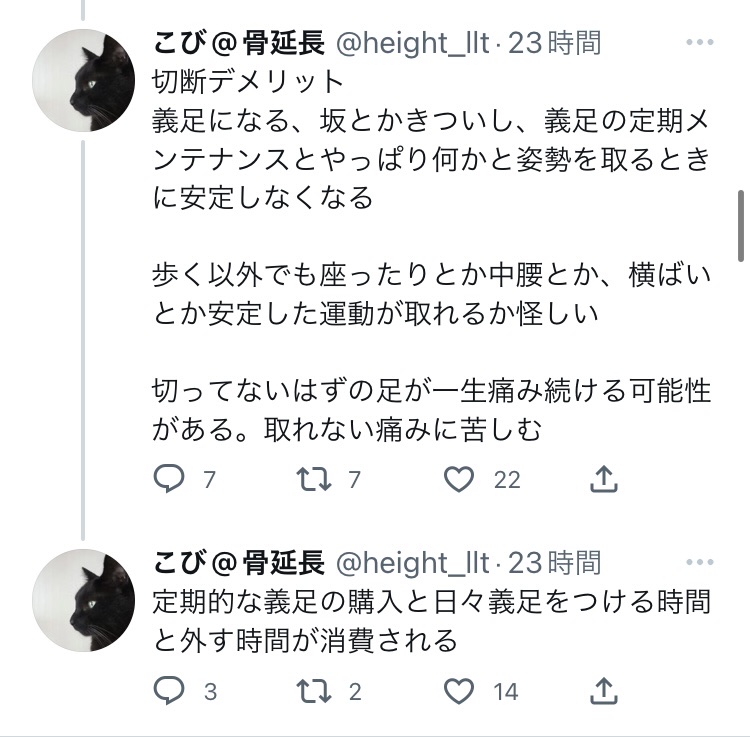Open black cat avatar on second tweet

click(84, 600)
